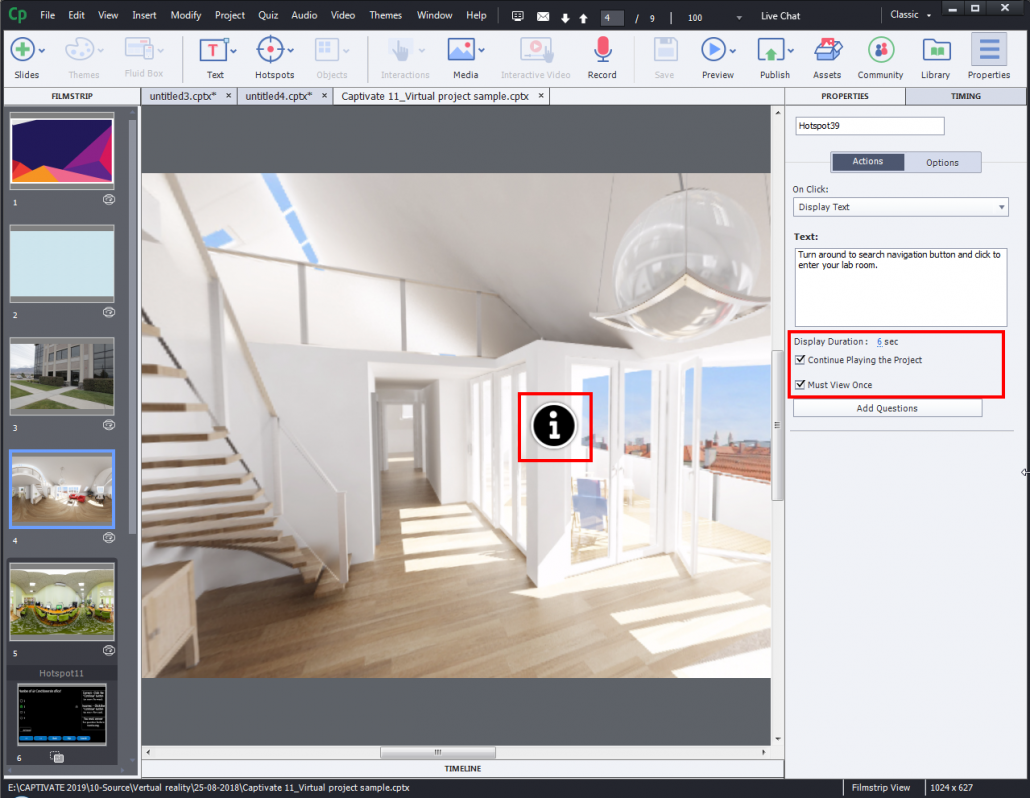Add a new slide using the Slides icon
Screen dimensions: 1030x798
(x=21, y=50)
